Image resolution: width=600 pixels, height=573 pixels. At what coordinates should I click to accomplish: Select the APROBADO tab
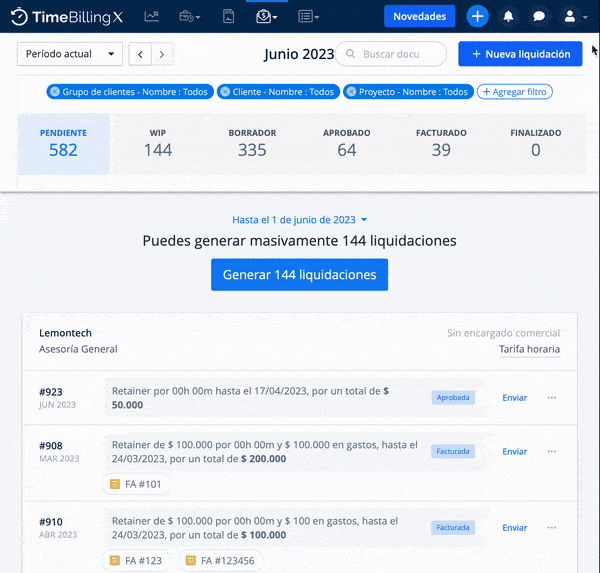(347, 144)
